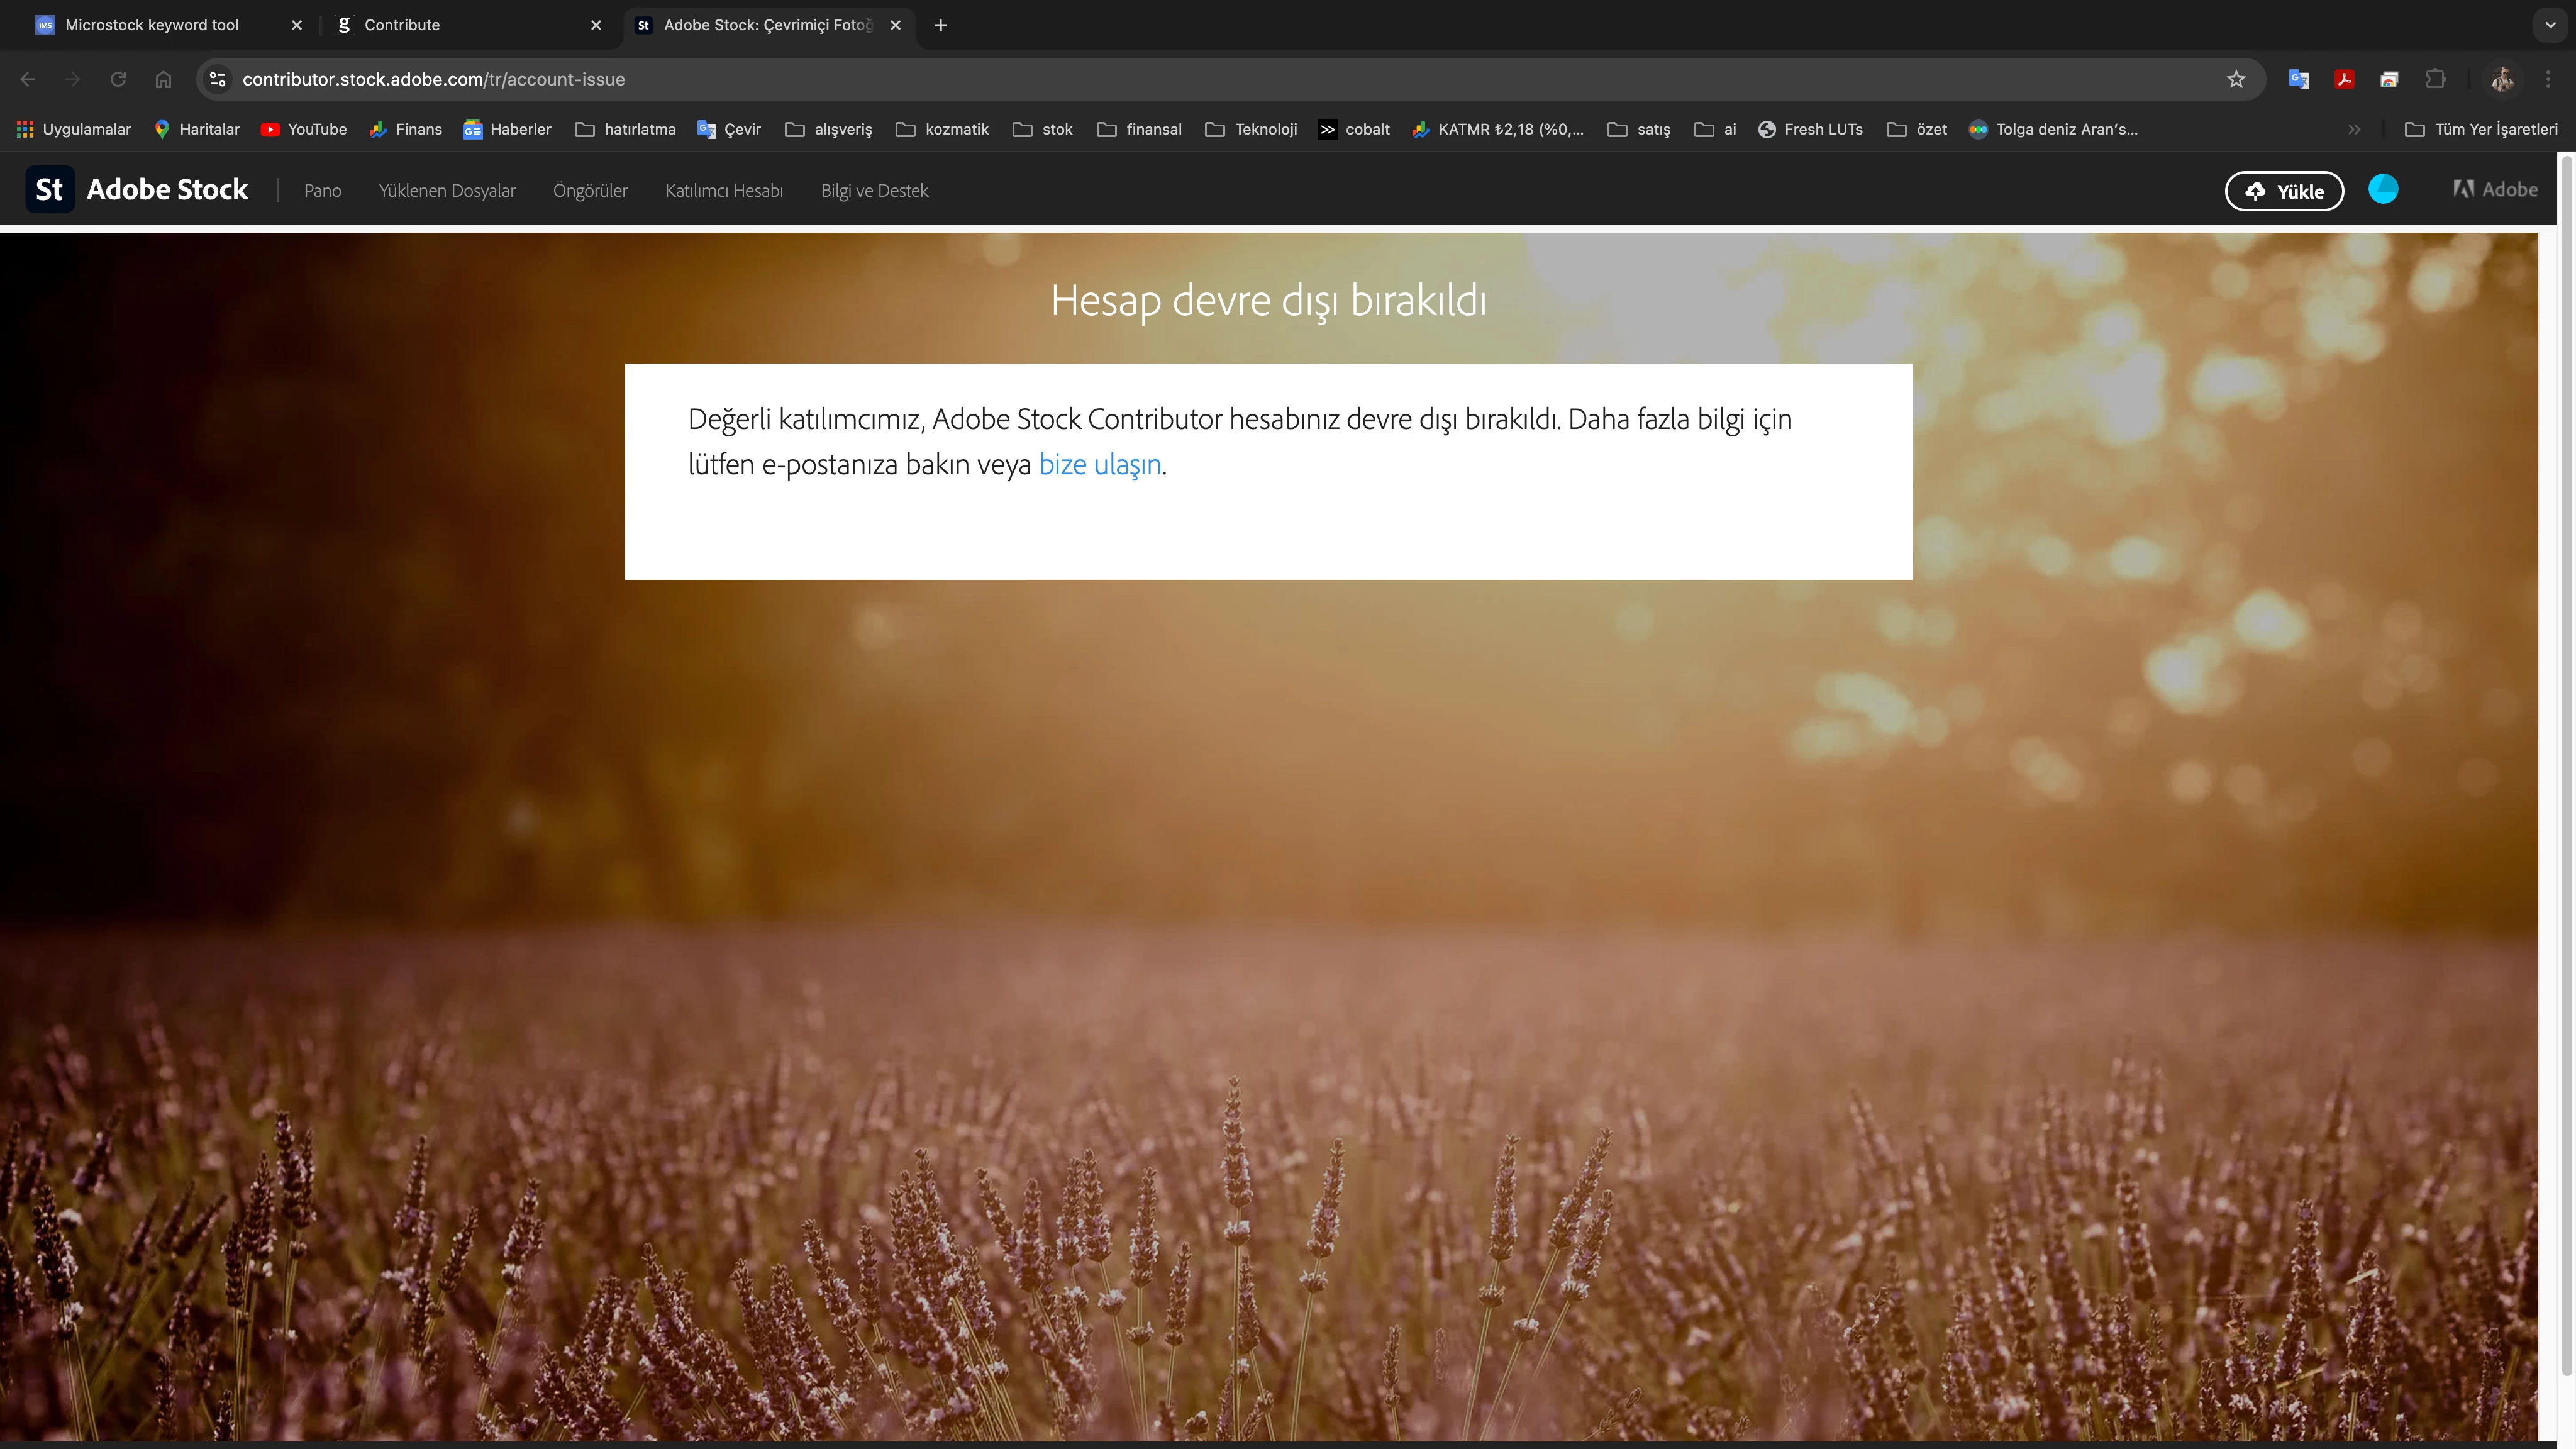Open the browser Extensions puzzle icon
Image resolution: width=2576 pixels, height=1449 pixels.
2436,79
